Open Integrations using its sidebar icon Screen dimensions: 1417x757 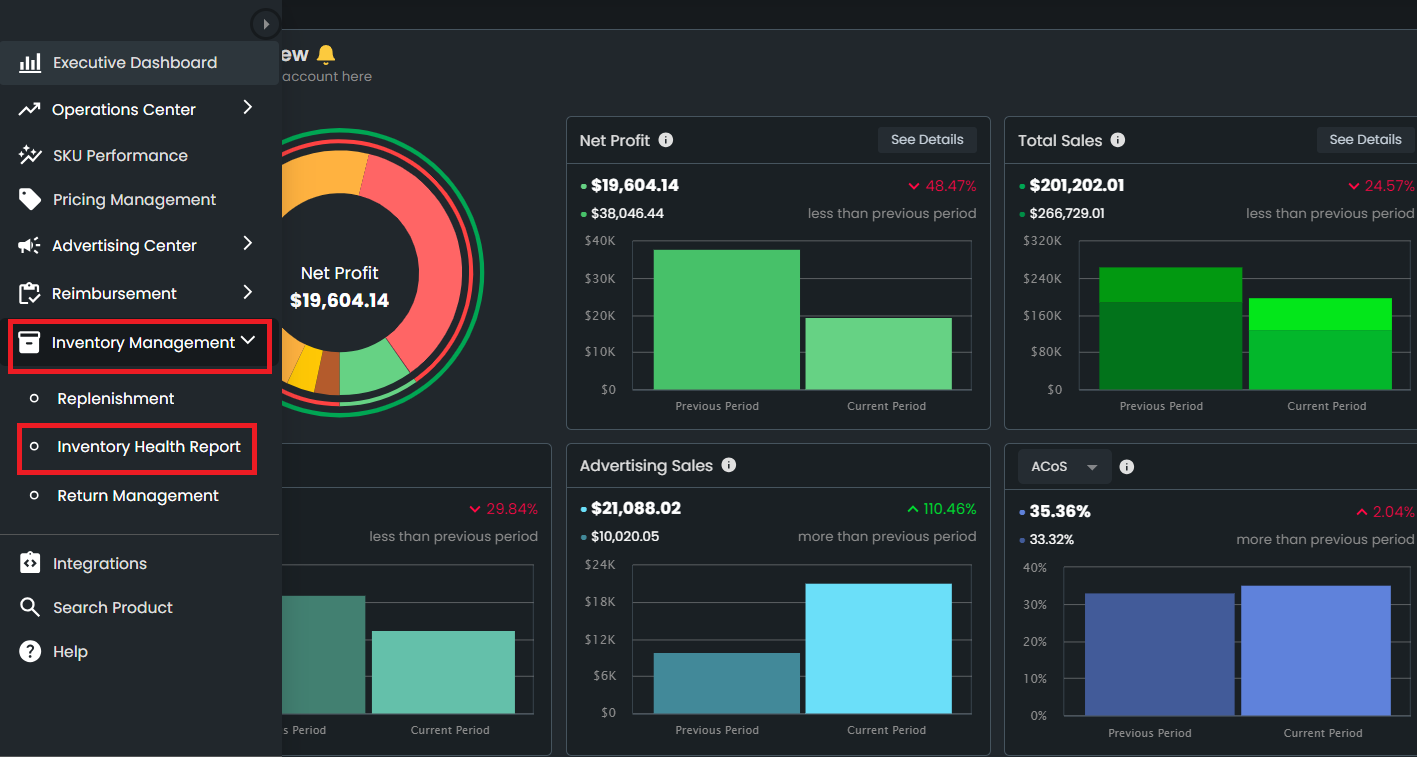click(x=29, y=563)
